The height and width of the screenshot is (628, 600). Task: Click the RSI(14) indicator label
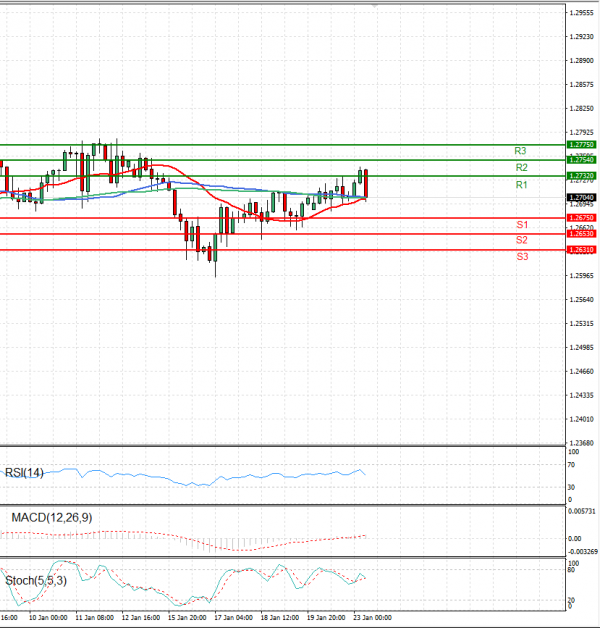24,473
